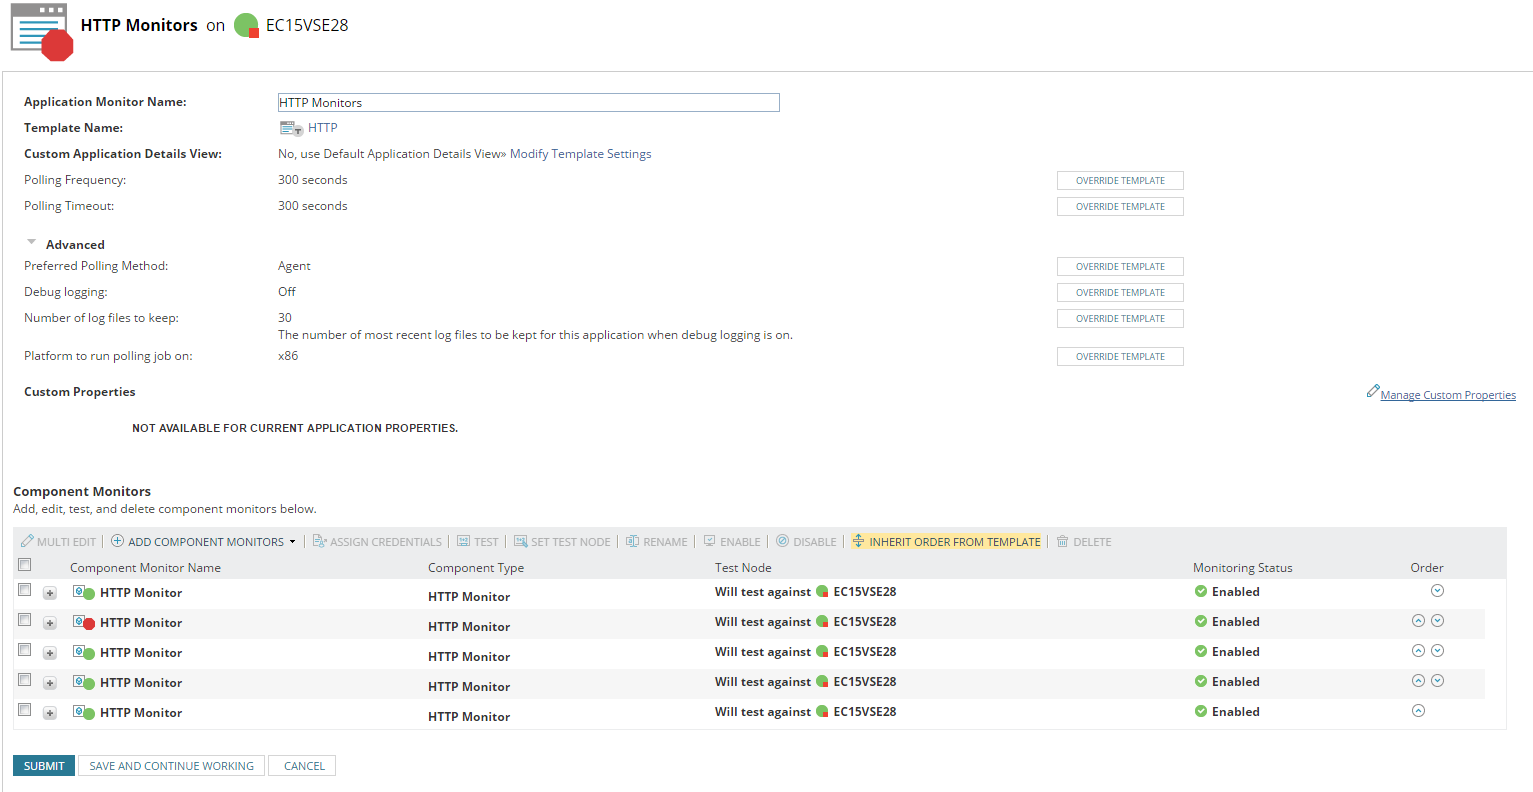Screen dimensions: 1533x792
Task: Move the last HTTP Monitor up in order
Action: point(1418,711)
